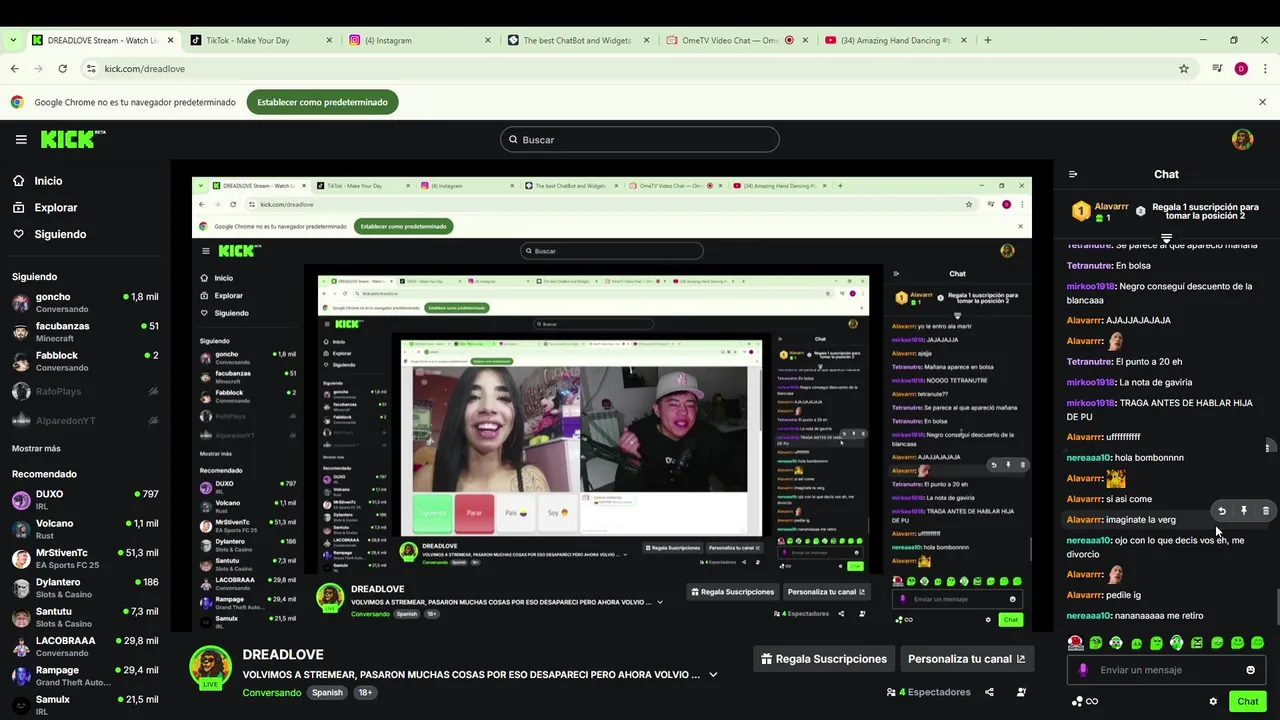Open the user profile avatar menu
Screen dimensions: 1280x720
tap(1242, 140)
